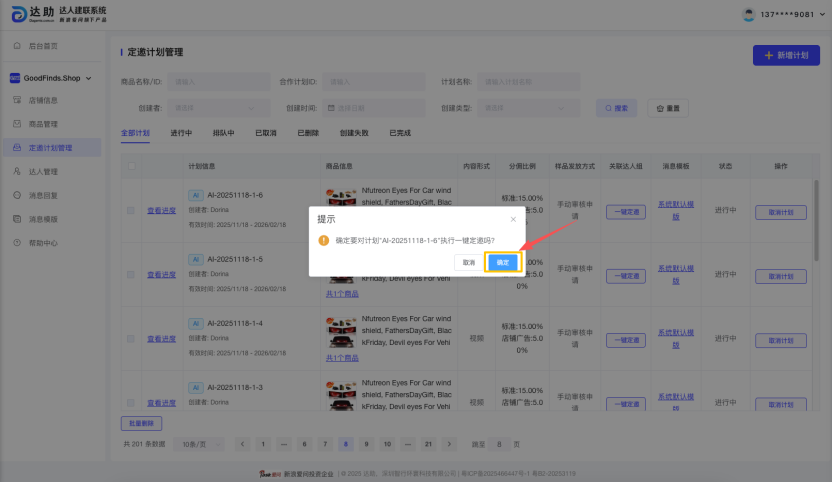Open the 创建类型 select dropdown

pos(530,107)
